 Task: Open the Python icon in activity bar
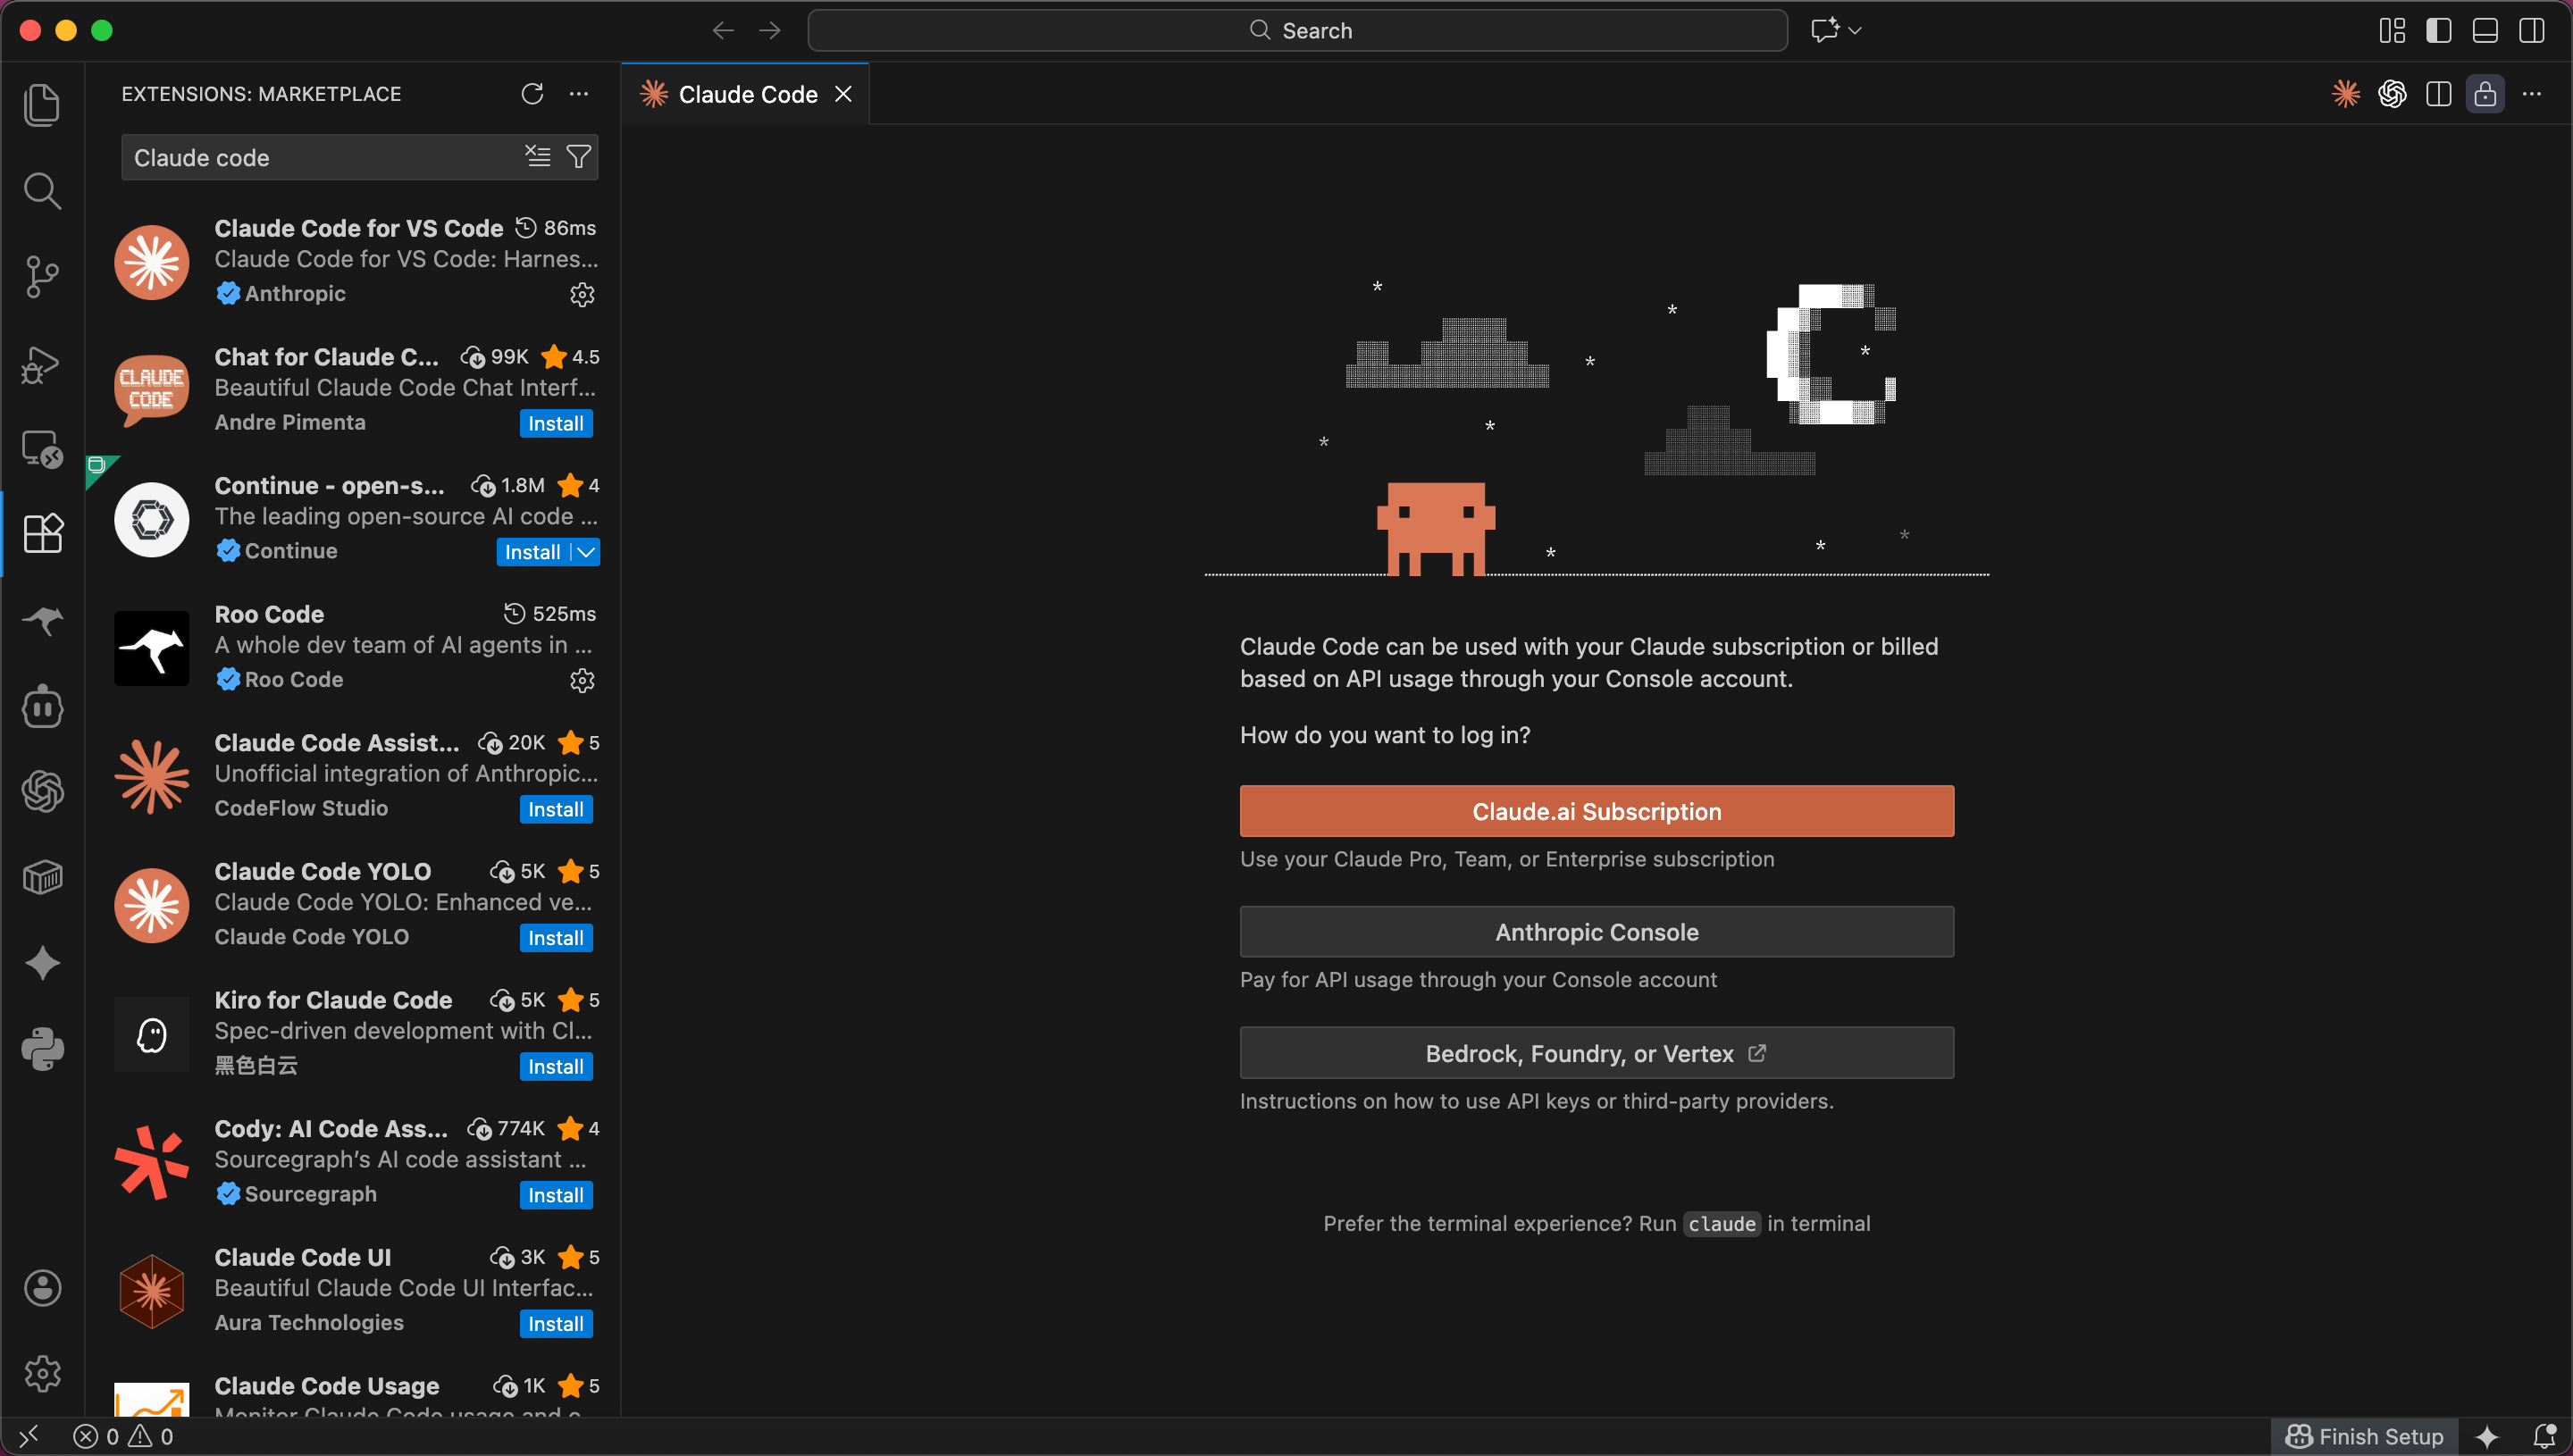tap(42, 1049)
